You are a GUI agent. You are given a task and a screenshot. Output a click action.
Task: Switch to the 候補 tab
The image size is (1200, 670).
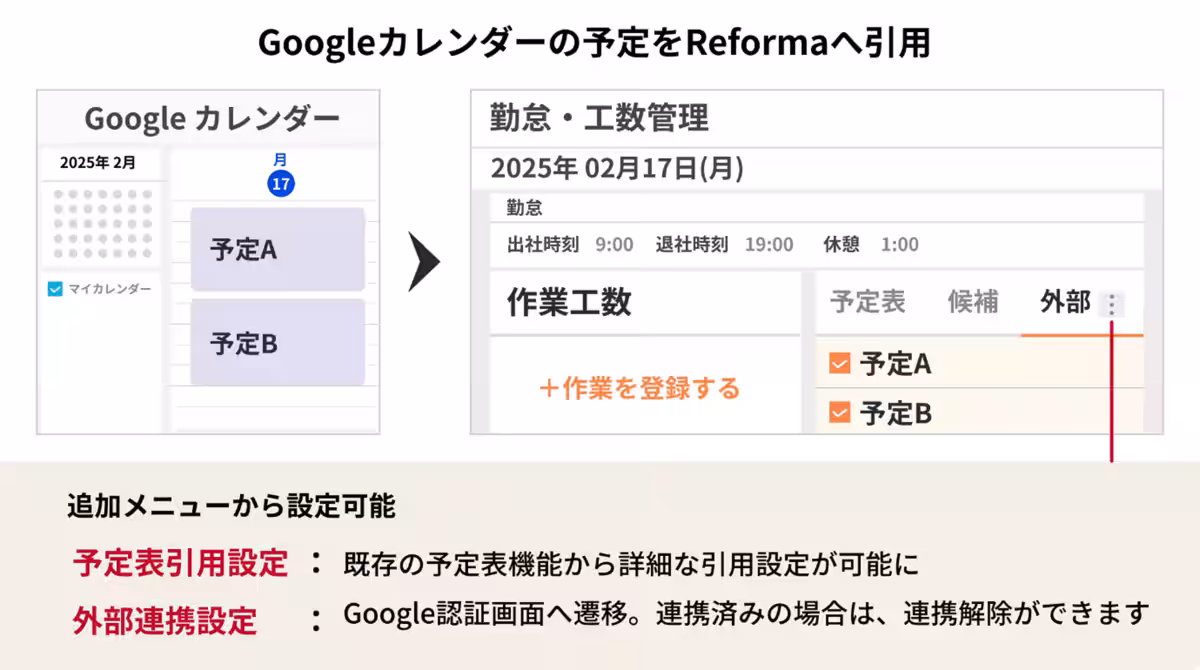972,303
